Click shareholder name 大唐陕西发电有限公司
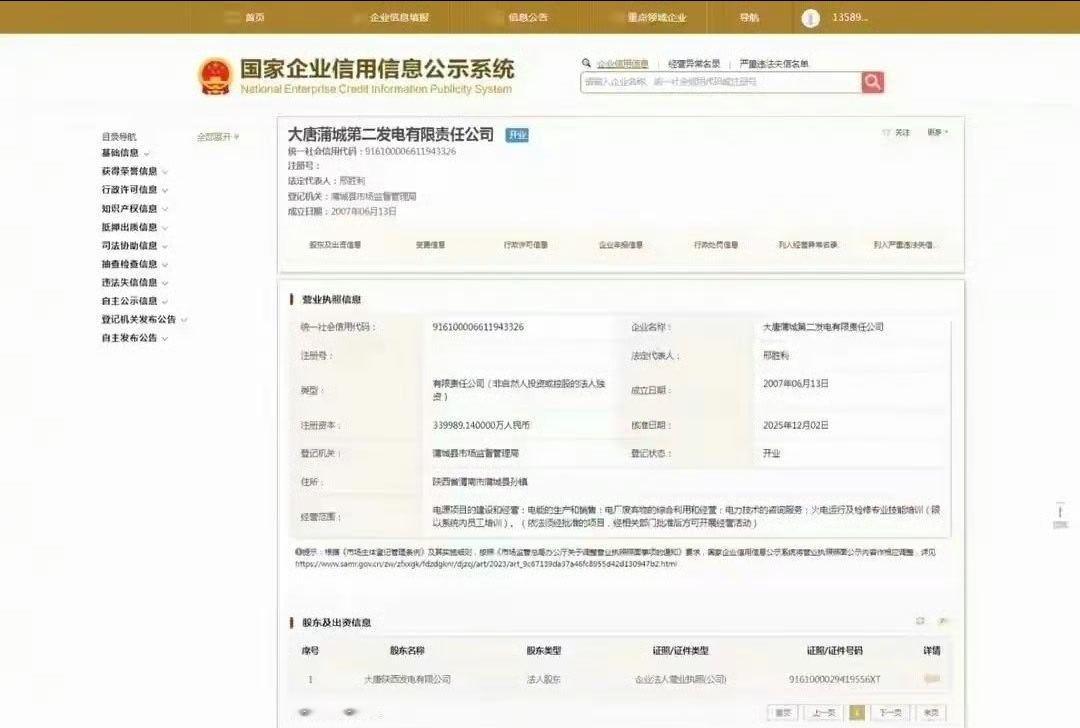 (407, 679)
